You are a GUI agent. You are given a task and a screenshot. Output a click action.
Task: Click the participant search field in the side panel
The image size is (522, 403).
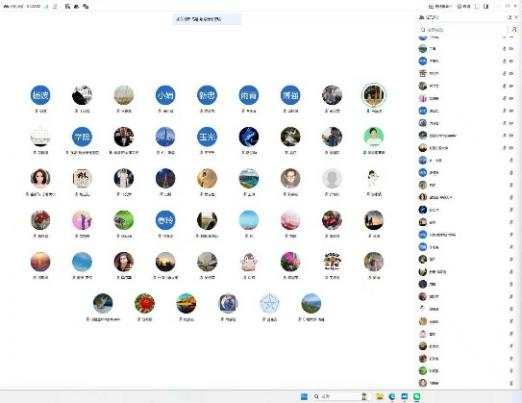463,30
